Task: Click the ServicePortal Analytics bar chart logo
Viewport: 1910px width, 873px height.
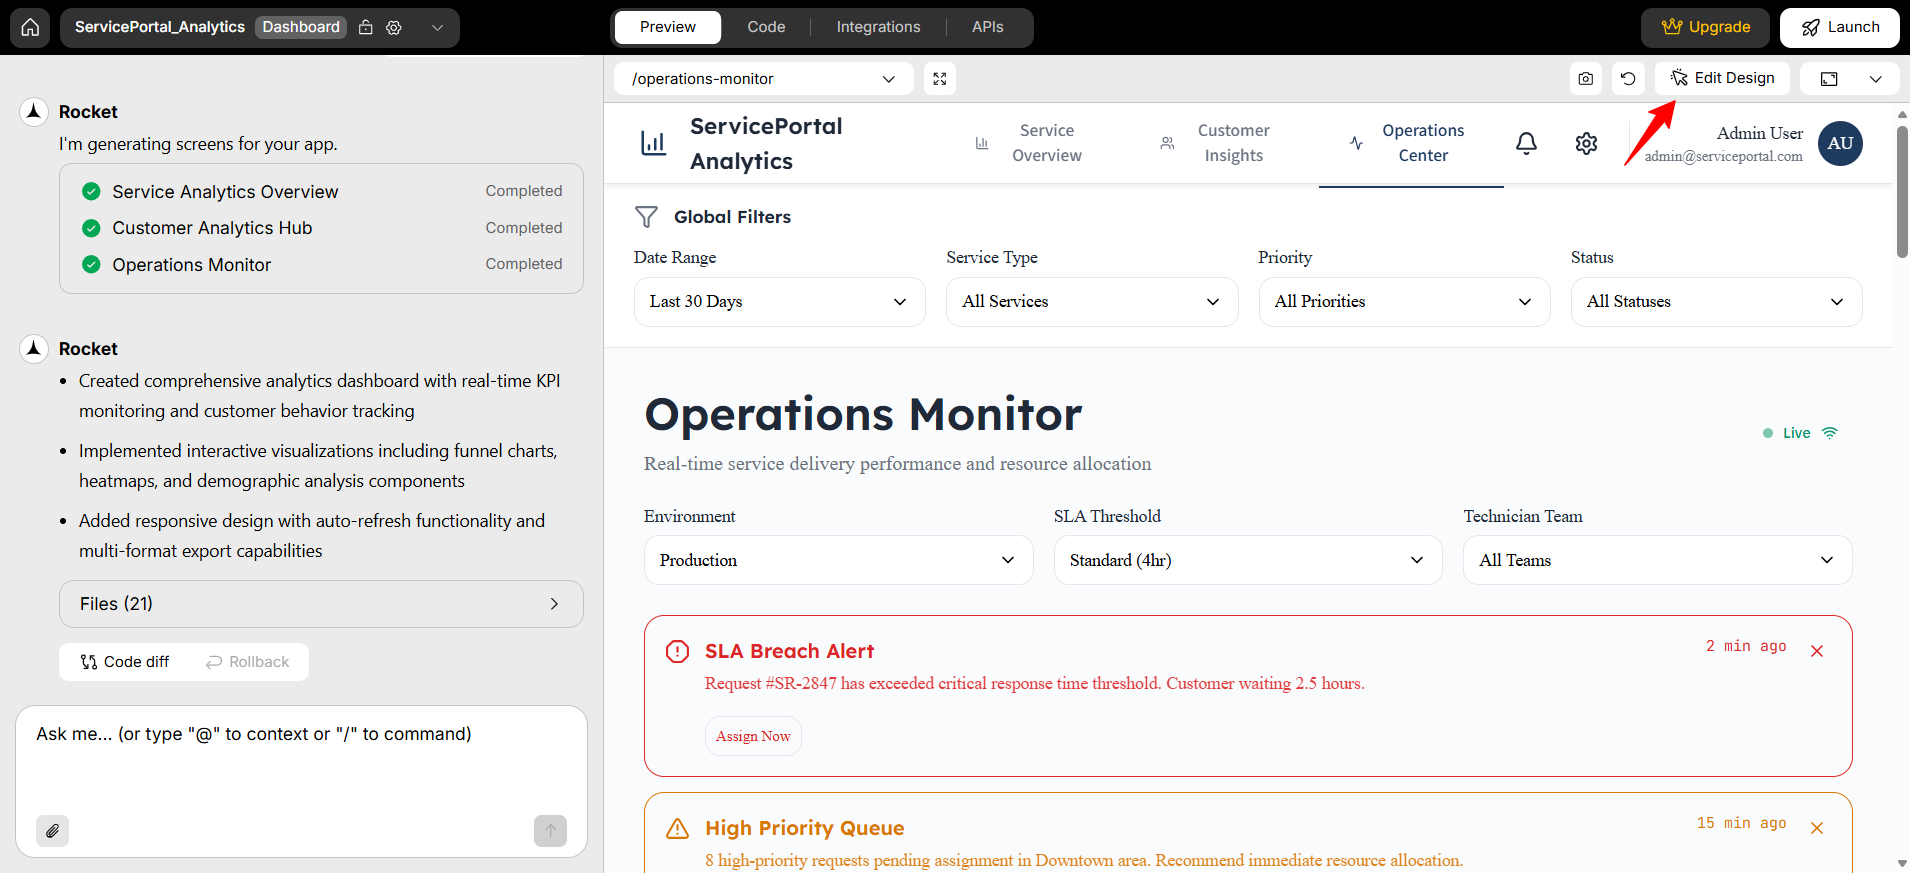Action: pyautogui.click(x=653, y=144)
